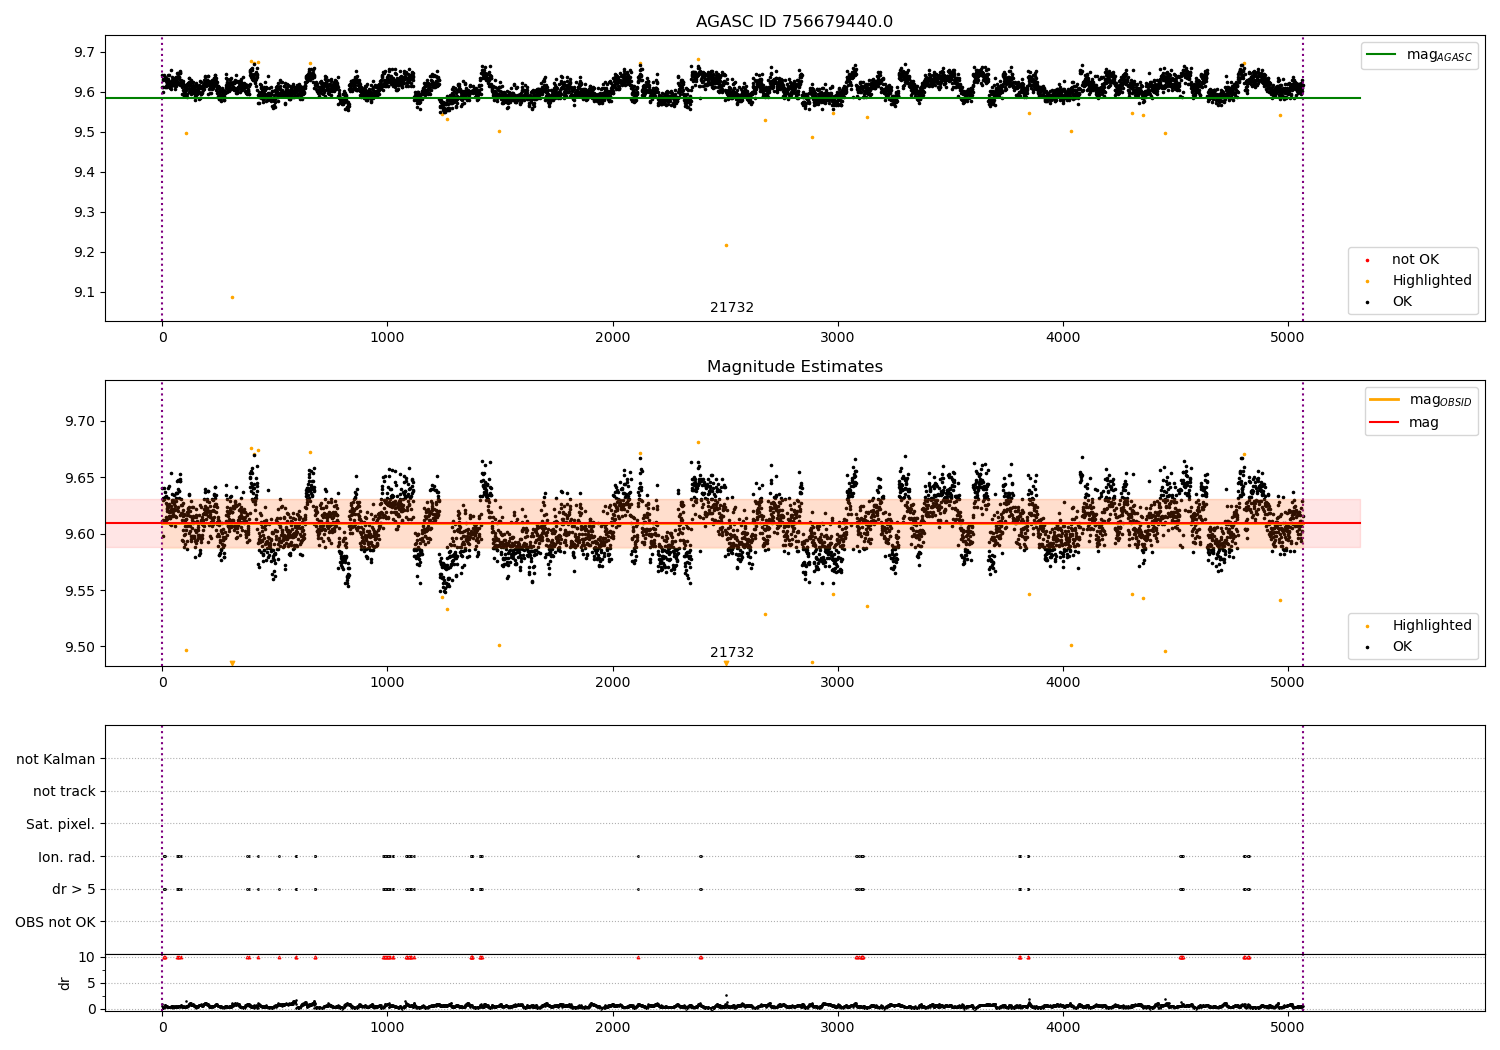Select the 'Ion. rad.' row label
The image size is (1500, 1050).
66,857
